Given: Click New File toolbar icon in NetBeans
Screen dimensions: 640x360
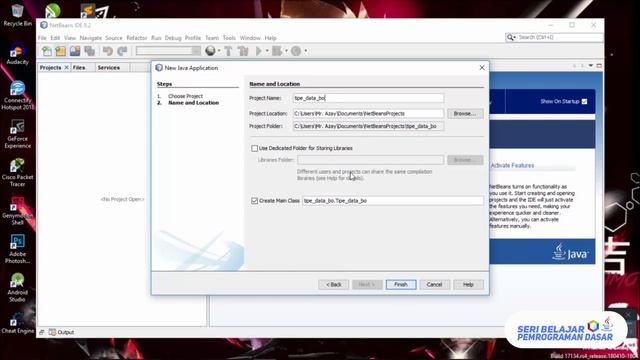Looking at the screenshot, I should 47,51.
